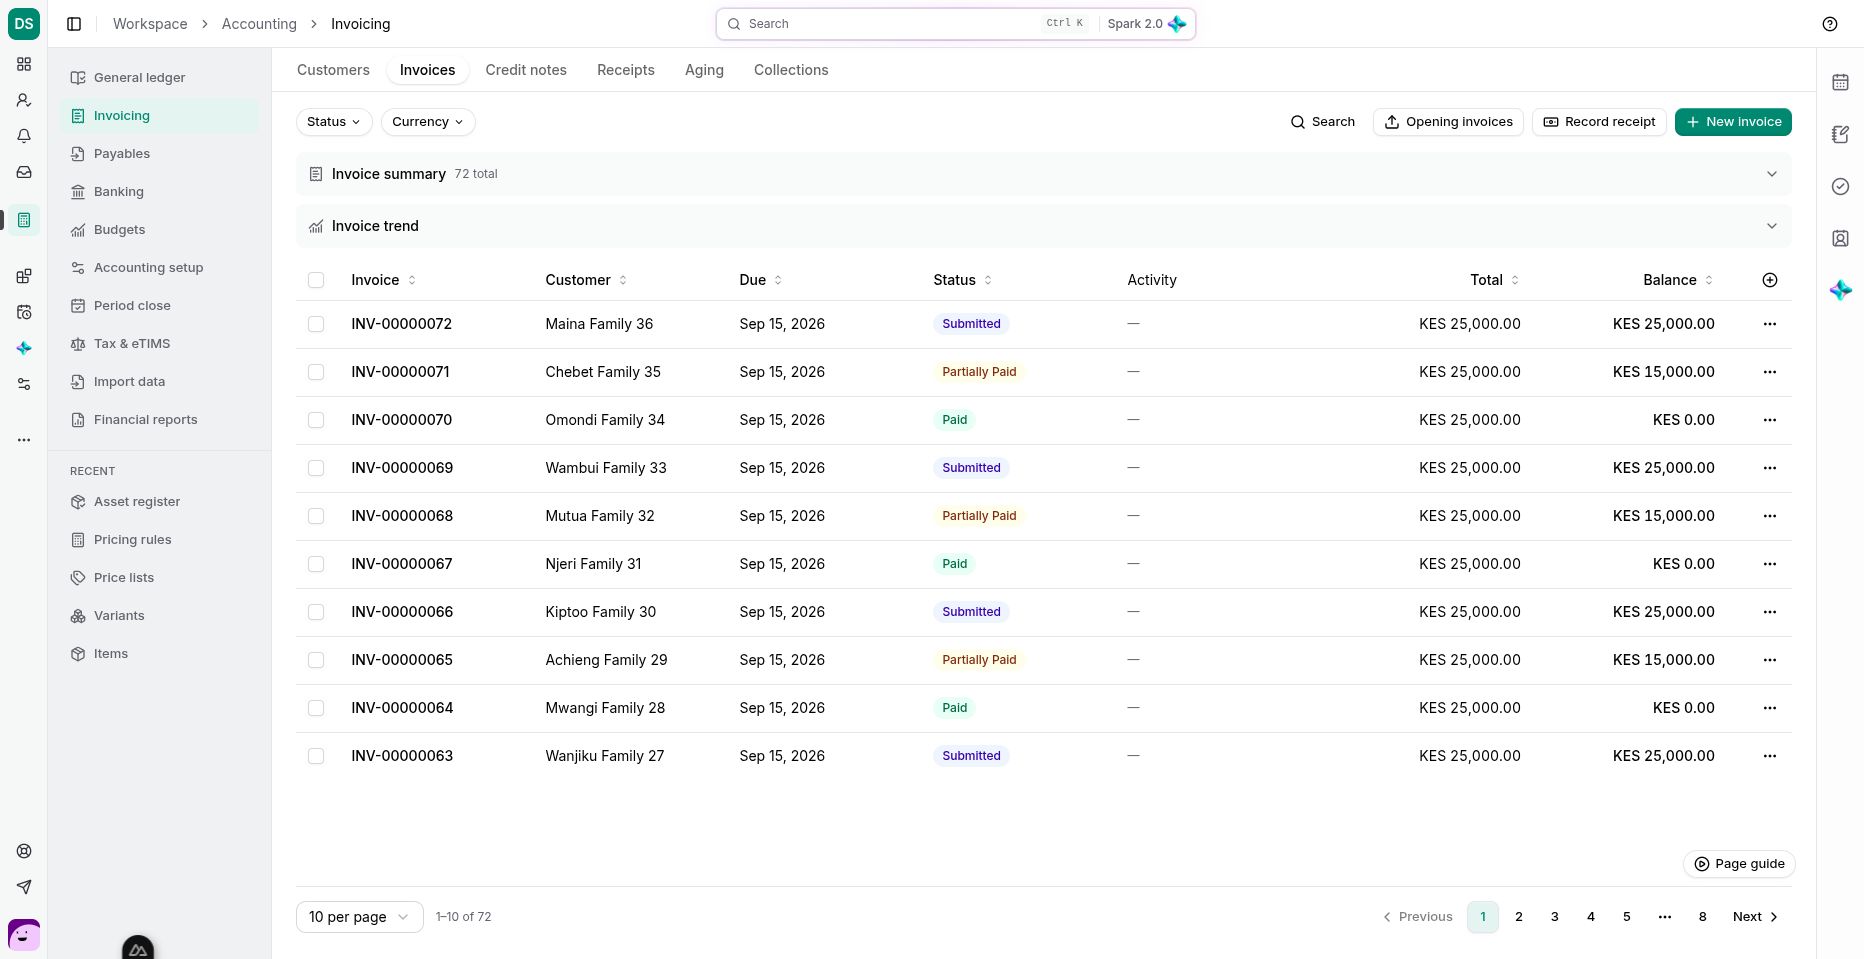Switch to the Receipts tab

pos(626,70)
